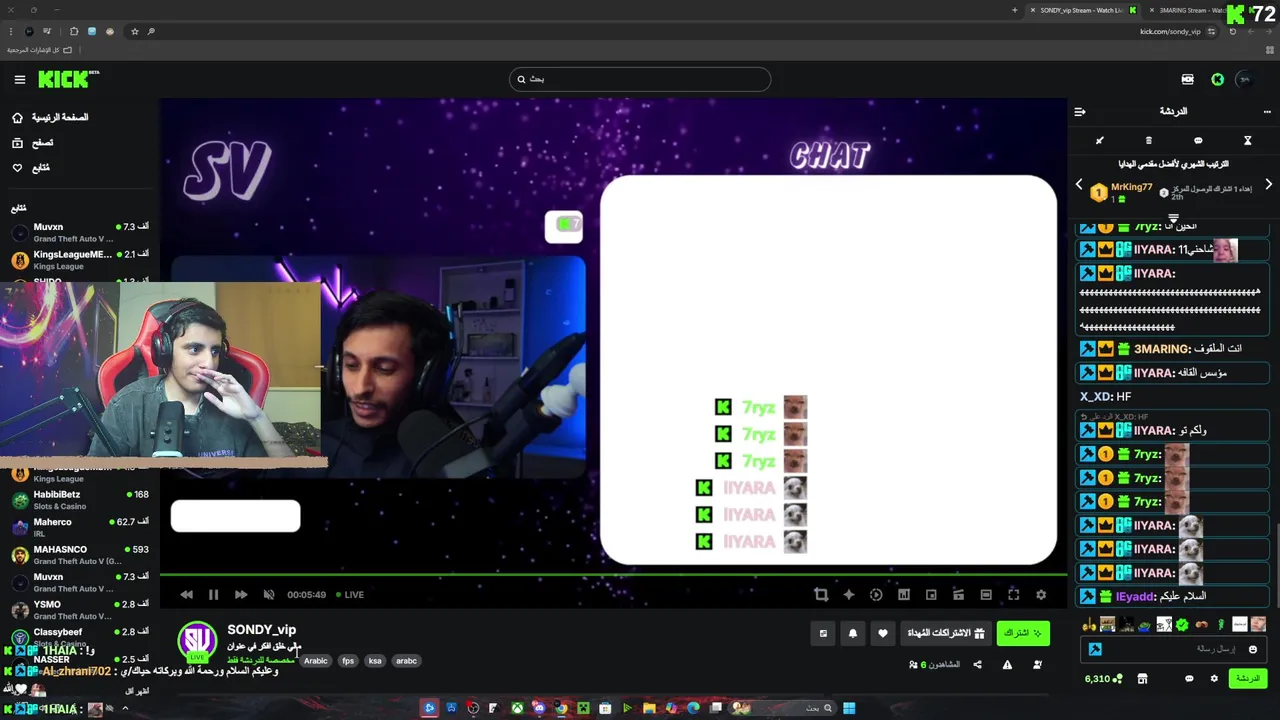Viewport: 1280px width, 720px height.
Task: Click the pin icon in chat toolbar
Action: pos(1099,140)
